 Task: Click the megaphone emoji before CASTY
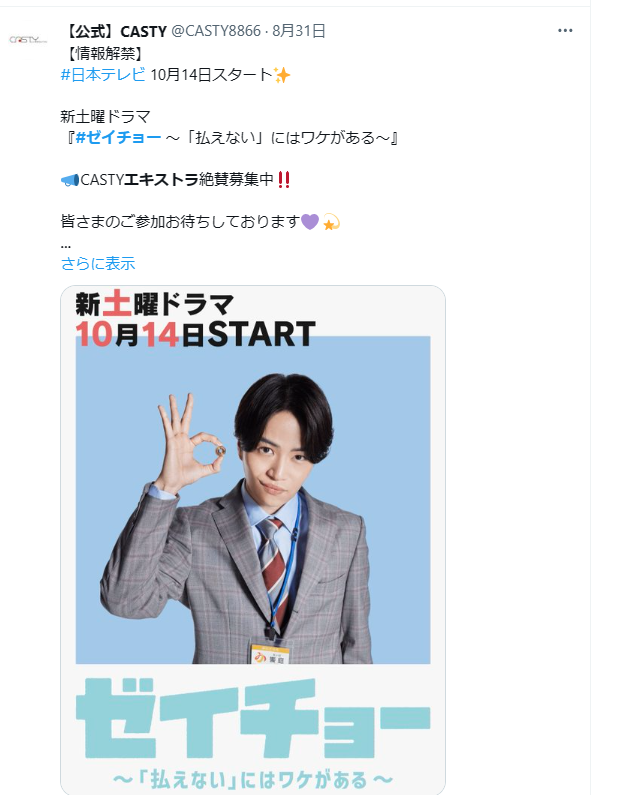pos(70,180)
